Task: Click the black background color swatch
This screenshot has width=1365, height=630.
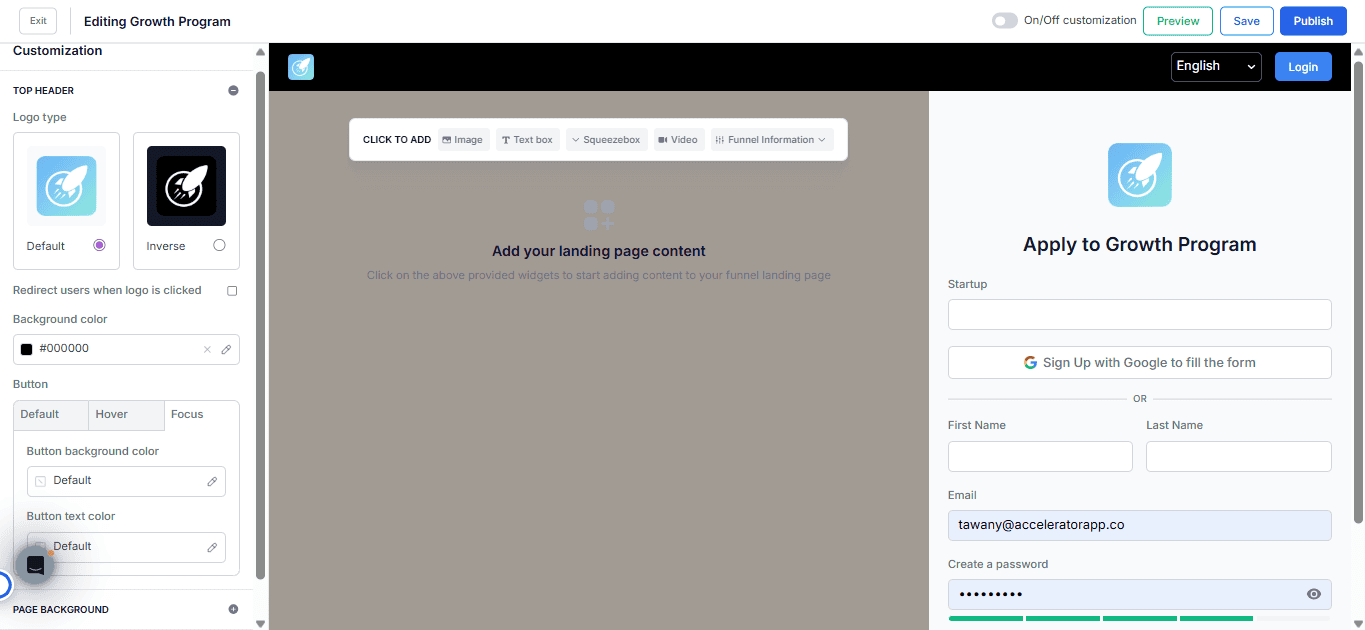Action: [27, 349]
